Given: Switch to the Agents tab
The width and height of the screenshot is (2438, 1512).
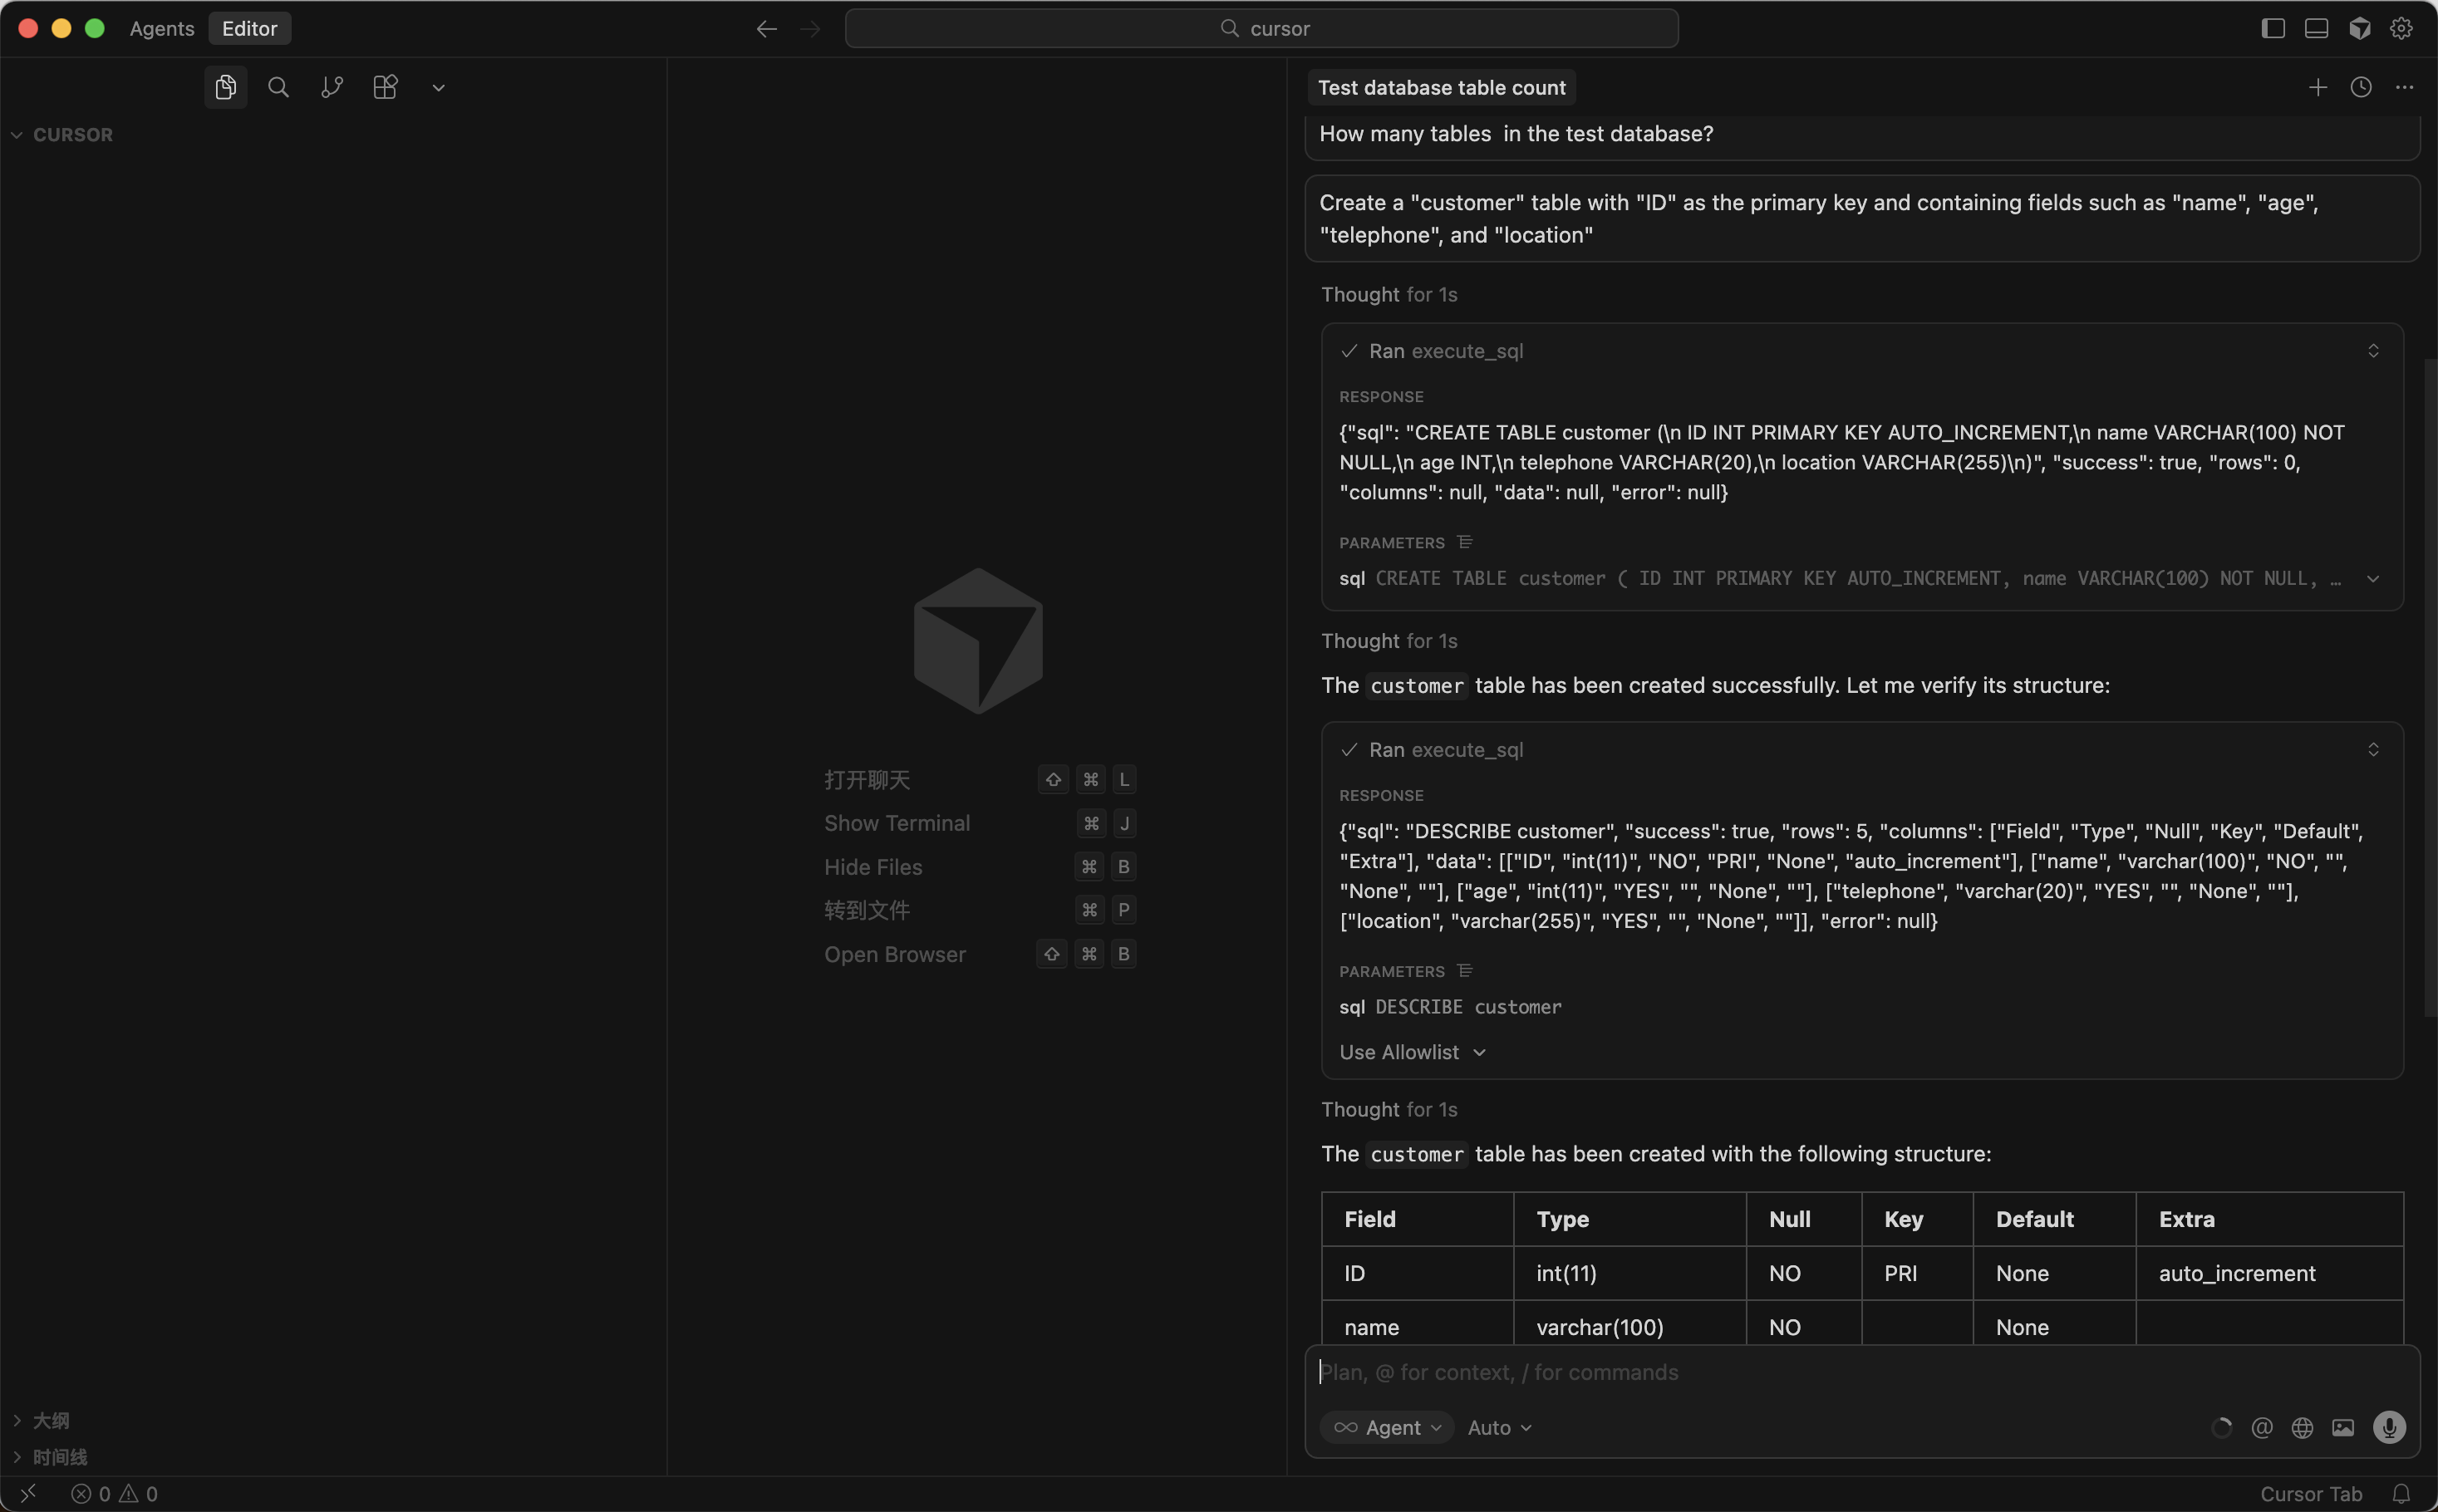Looking at the screenshot, I should [x=161, y=28].
